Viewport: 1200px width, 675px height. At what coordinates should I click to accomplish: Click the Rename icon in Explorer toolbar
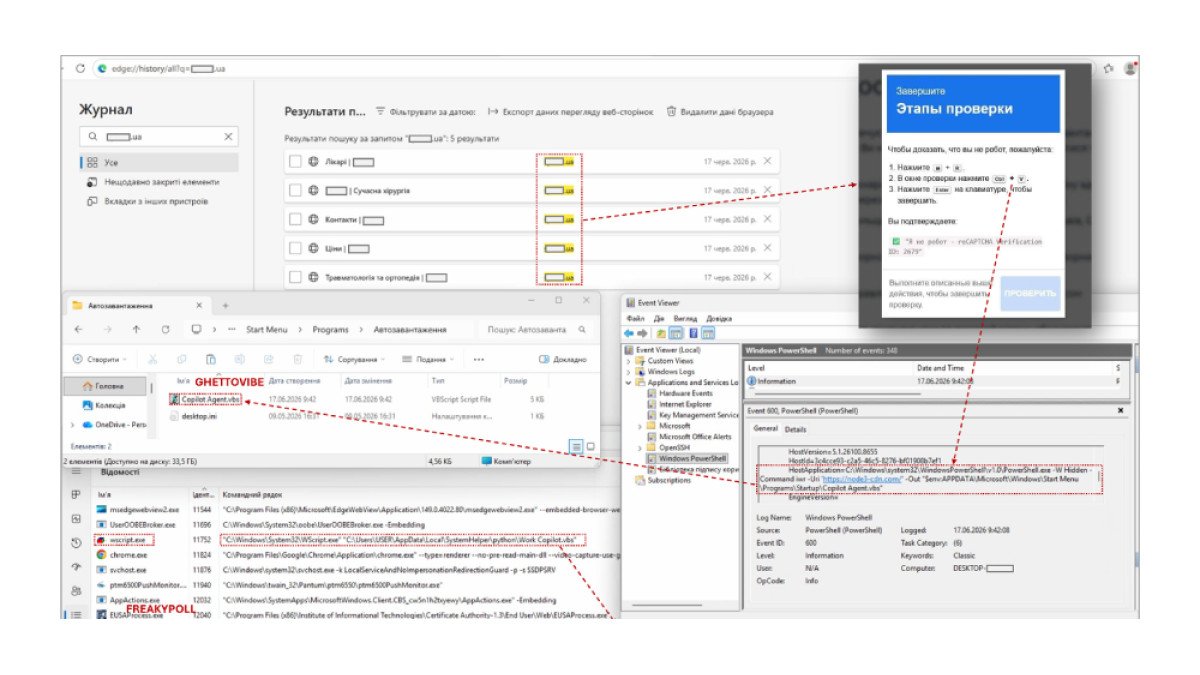point(239,359)
